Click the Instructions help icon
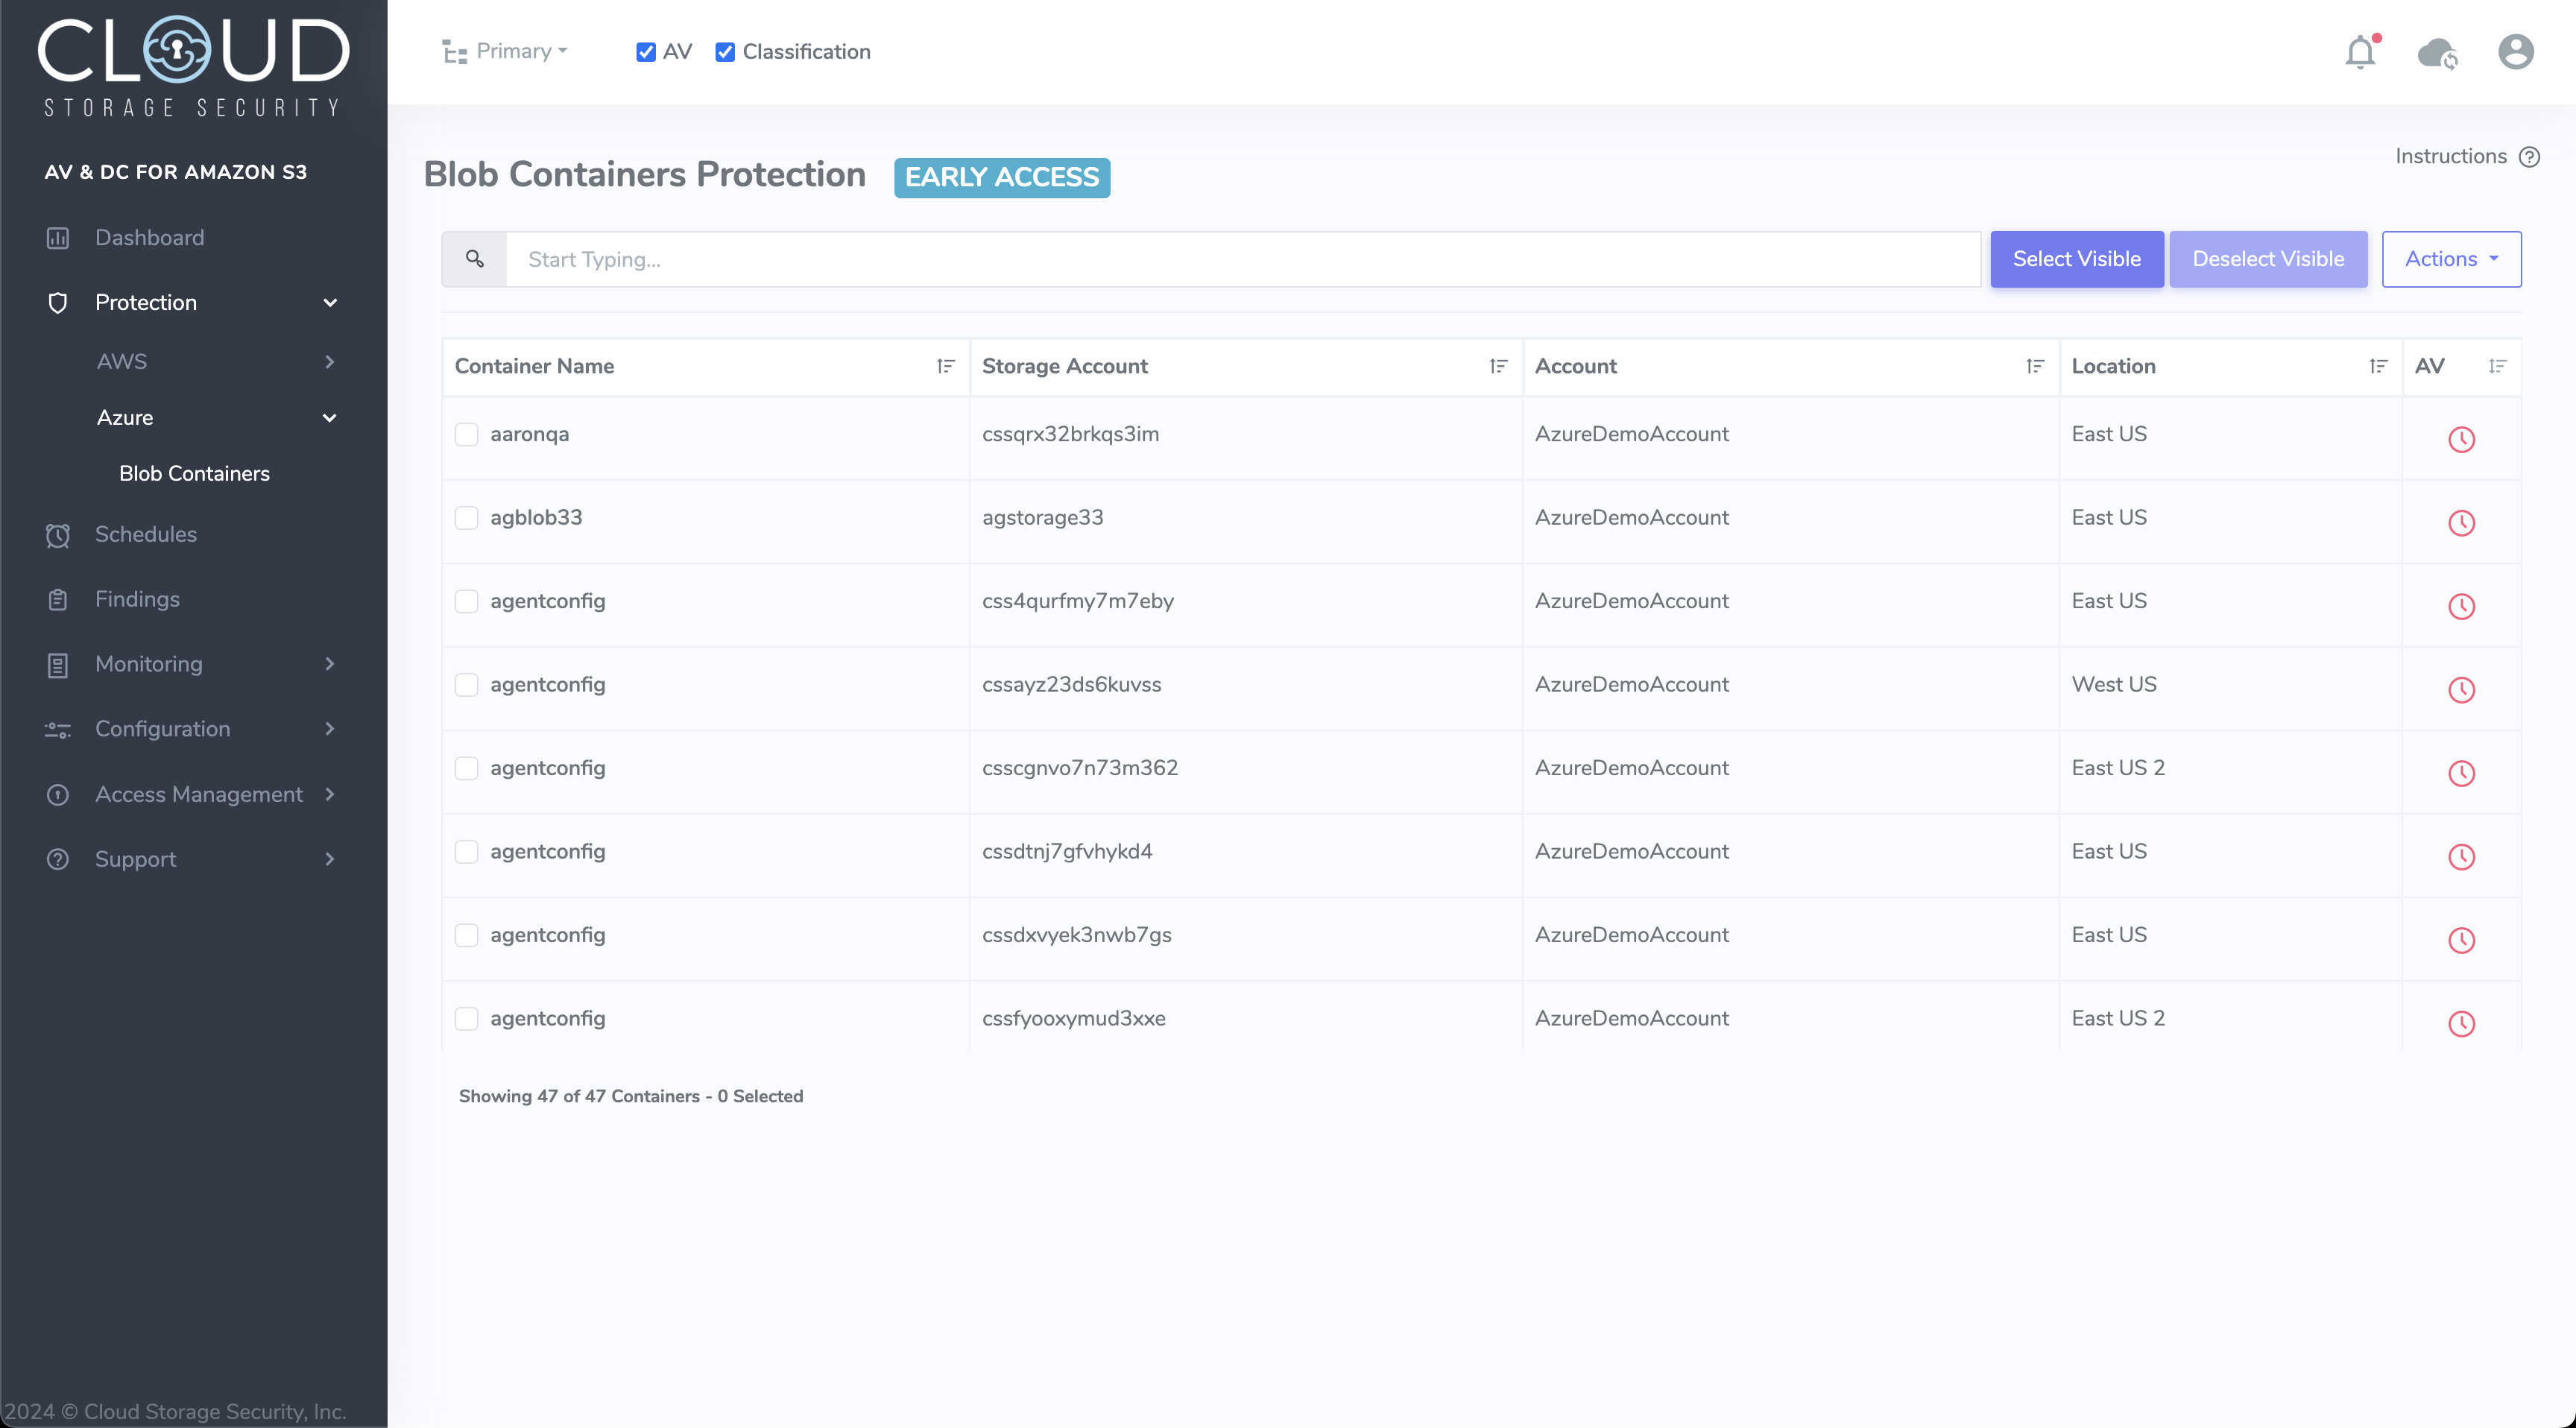 (2530, 157)
